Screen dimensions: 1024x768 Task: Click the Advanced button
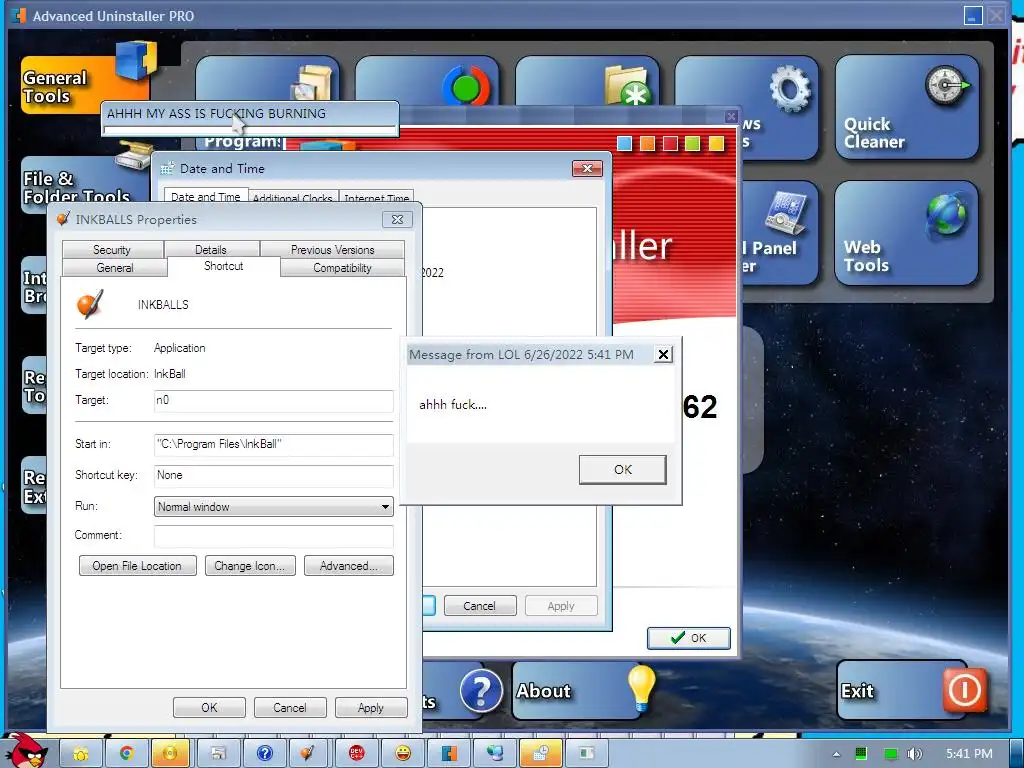(x=349, y=566)
